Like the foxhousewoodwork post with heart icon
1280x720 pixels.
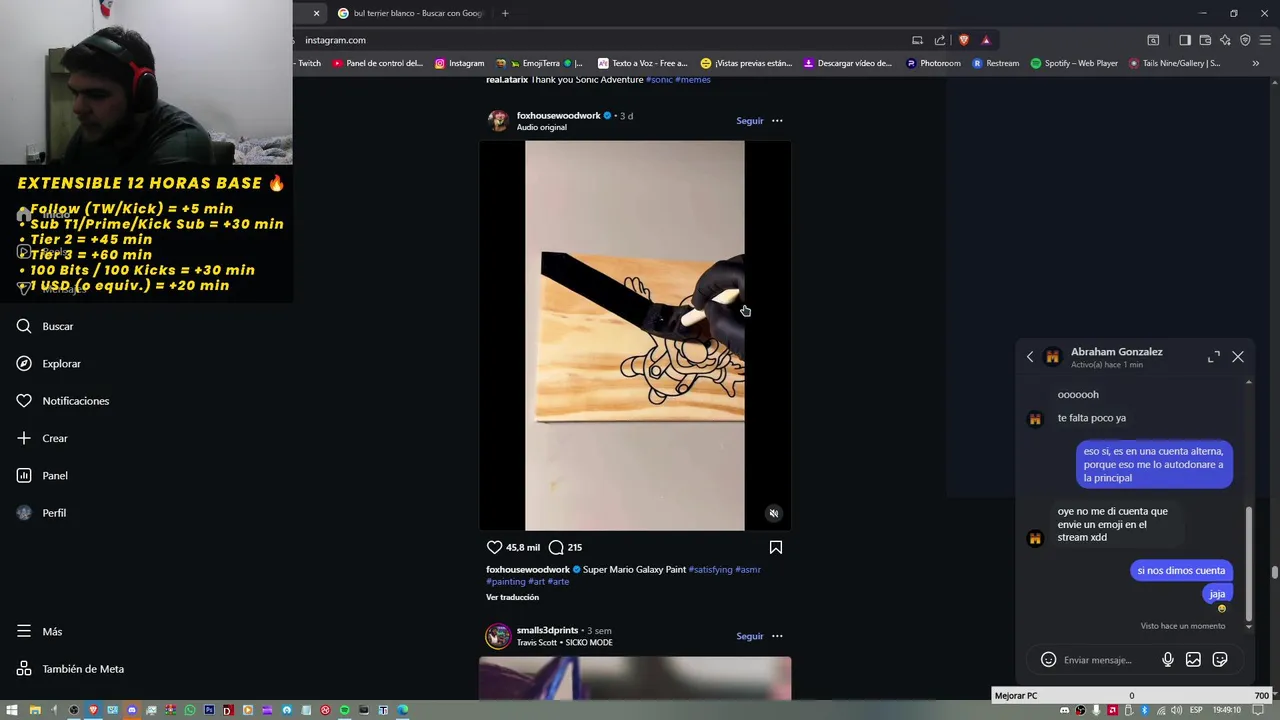(x=494, y=547)
